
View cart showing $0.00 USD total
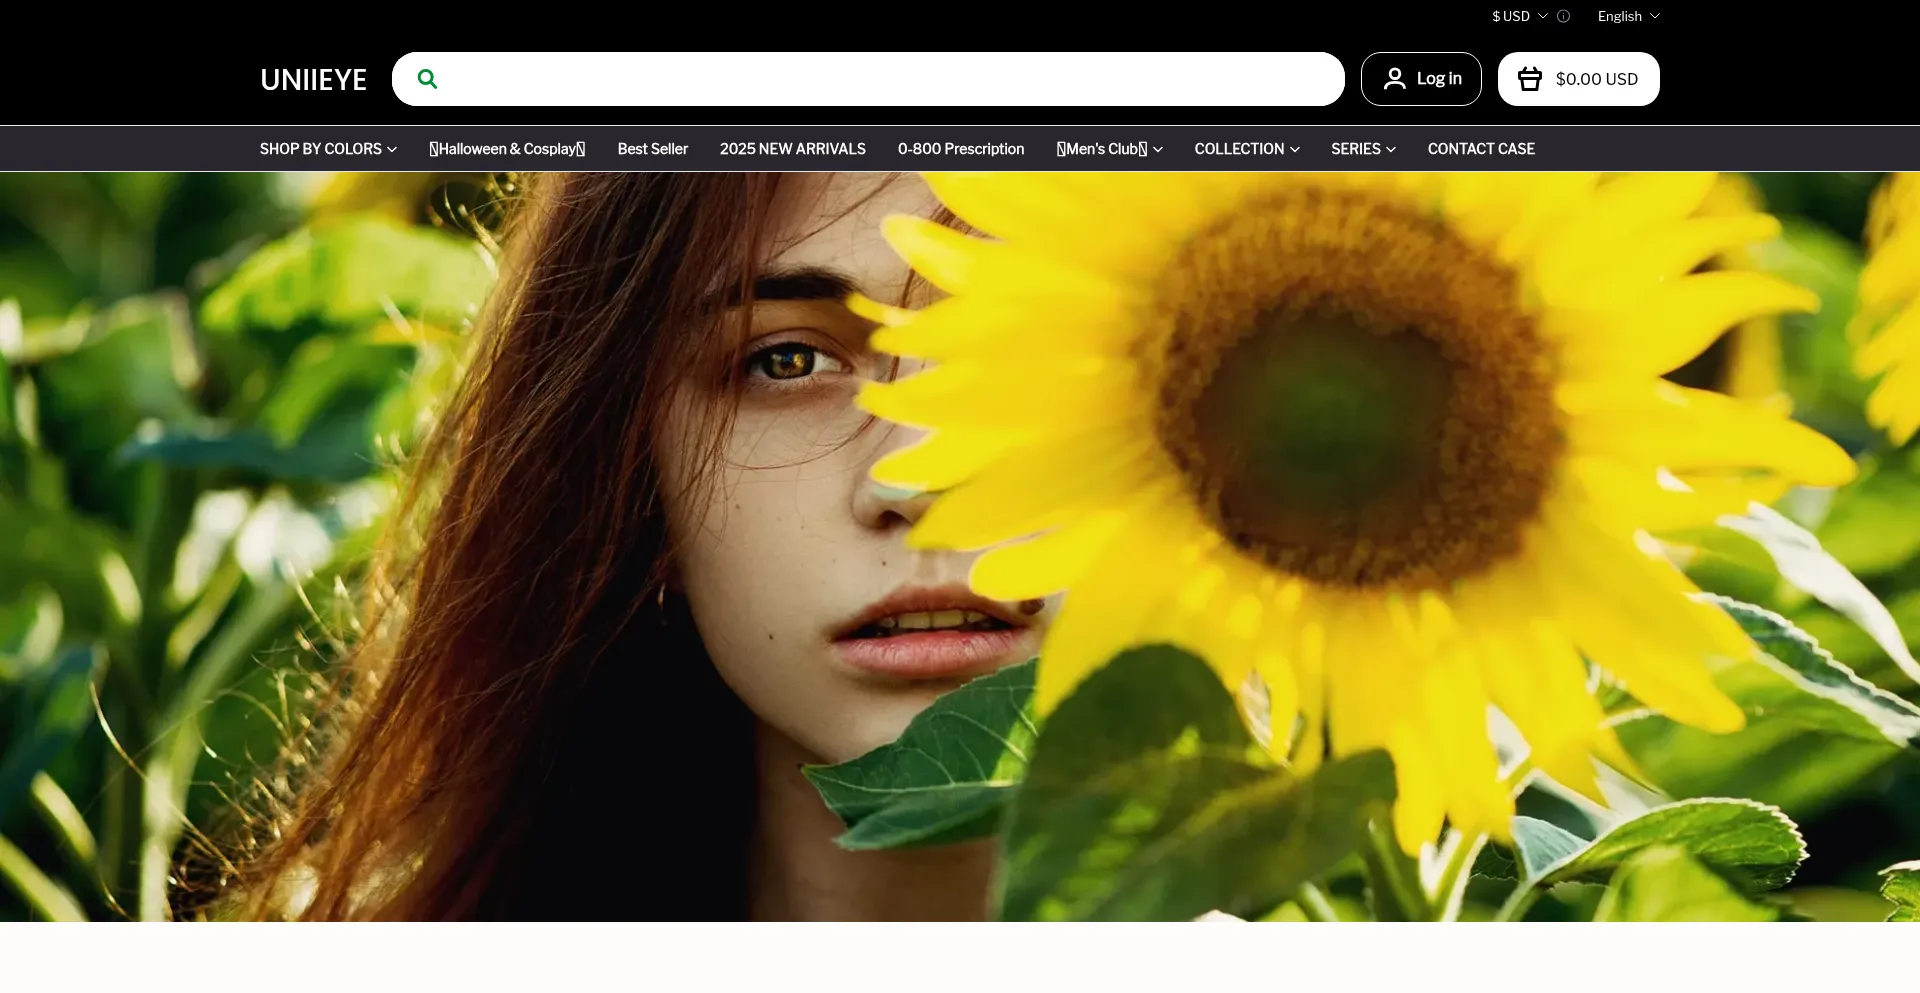[x=1596, y=79]
